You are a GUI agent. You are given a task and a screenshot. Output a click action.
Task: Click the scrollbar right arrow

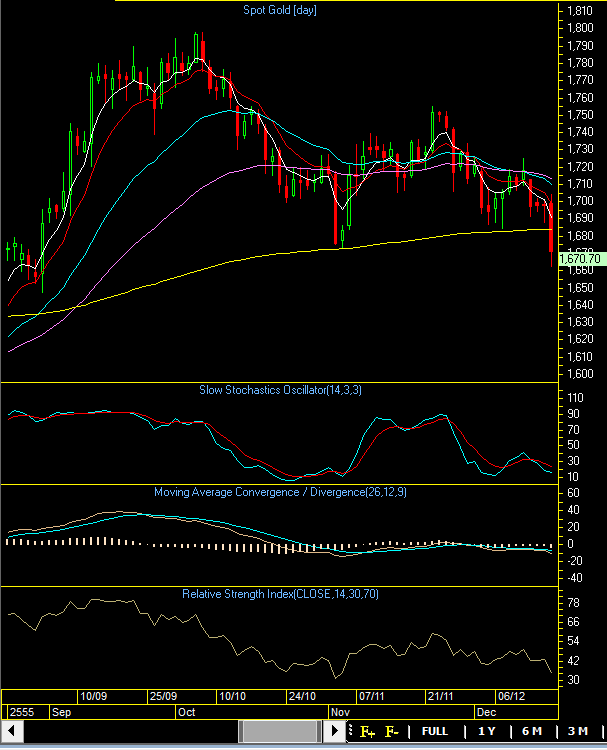tap(333, 732)
